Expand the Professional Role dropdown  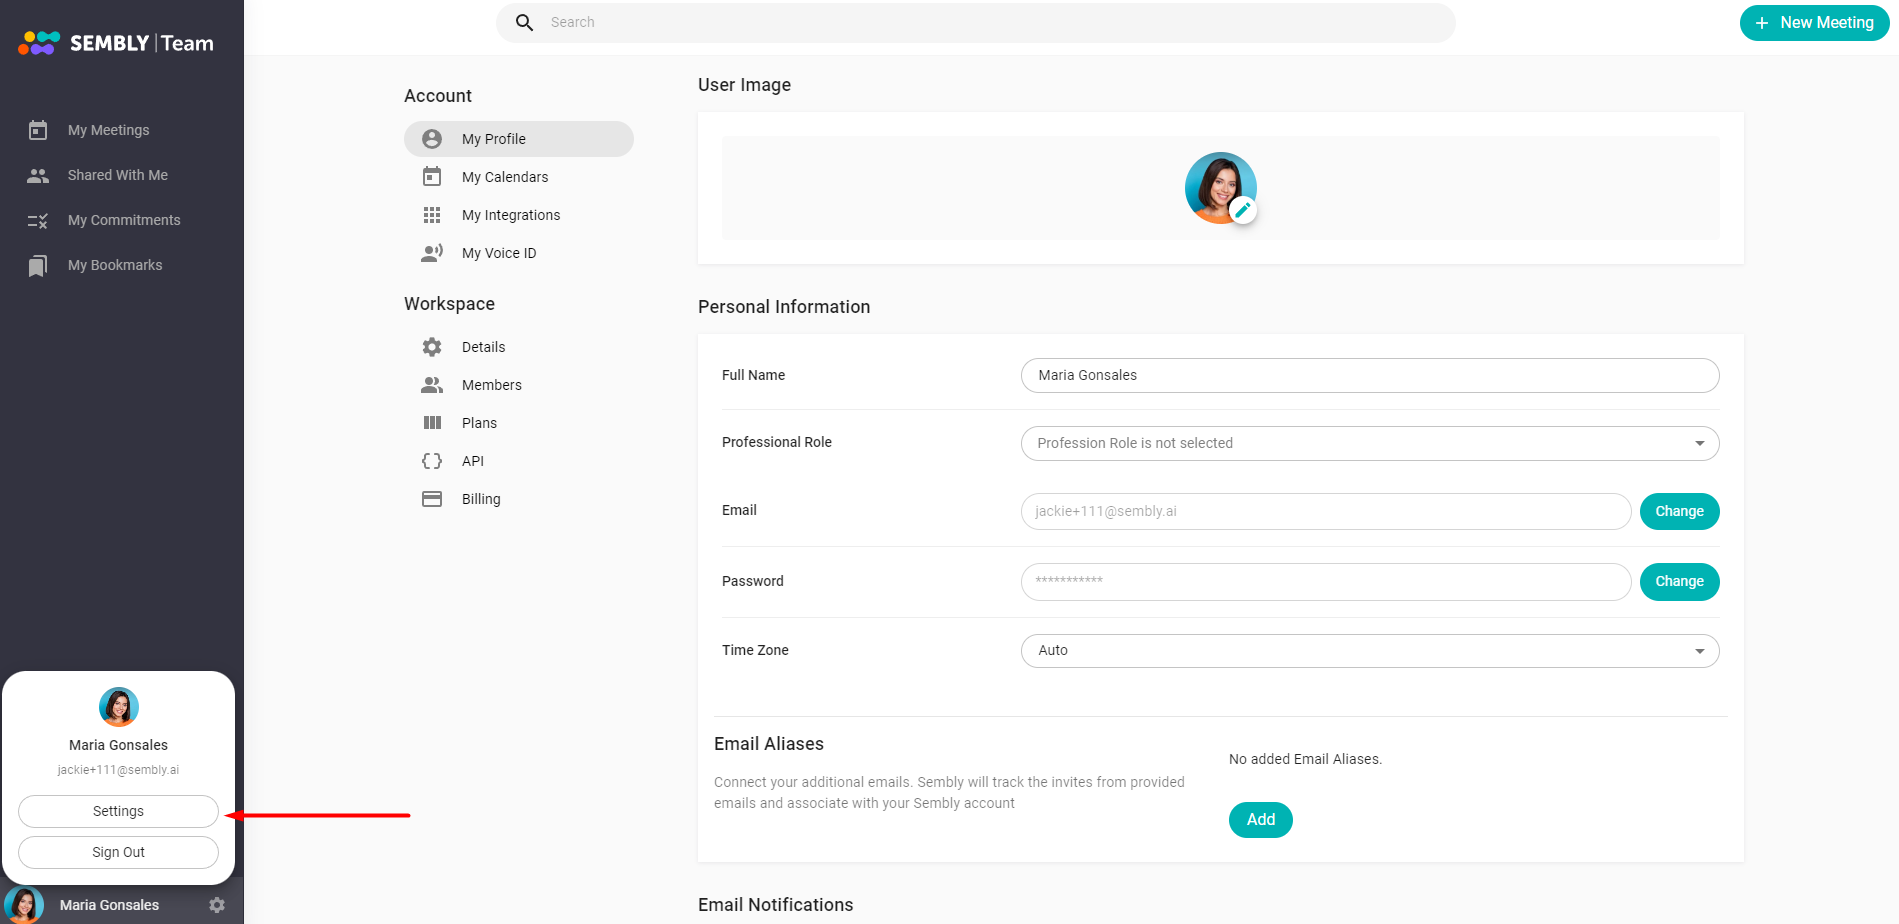[x=1370, y=443]
